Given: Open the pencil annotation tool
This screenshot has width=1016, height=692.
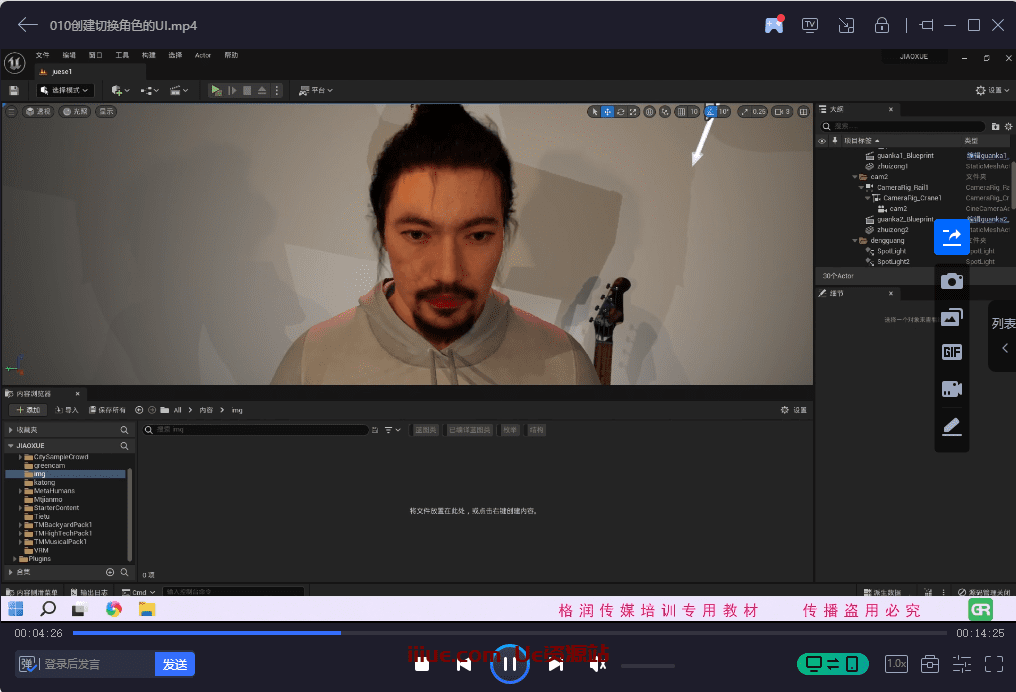Looking at the screenshot, I should click(952, 427).
